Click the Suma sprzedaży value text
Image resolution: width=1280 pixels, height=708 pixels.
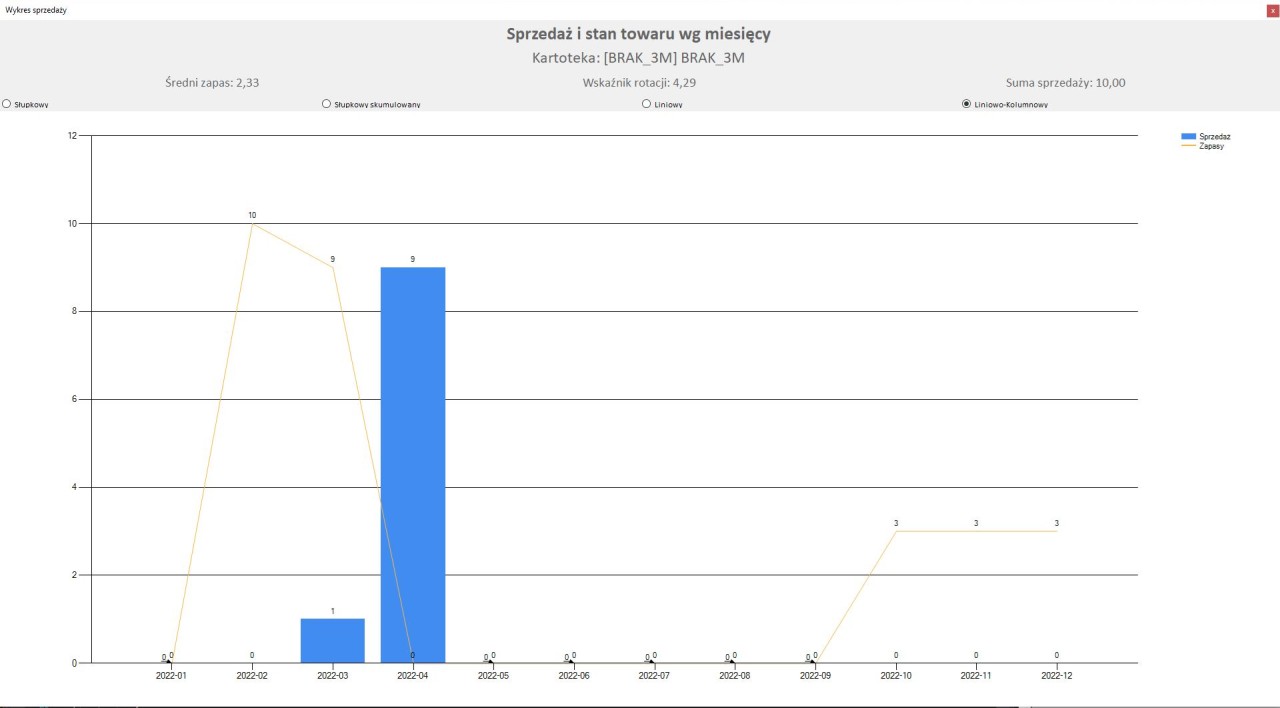1065,83
